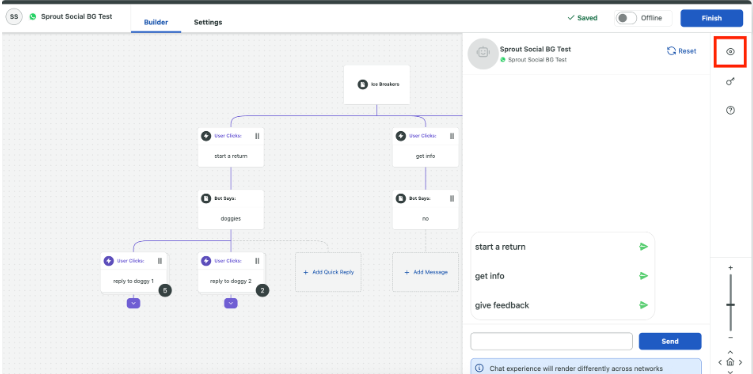The image size is (753, 374).
Task: Switch to the Settings tab
Action: click(x=208, y=22)
